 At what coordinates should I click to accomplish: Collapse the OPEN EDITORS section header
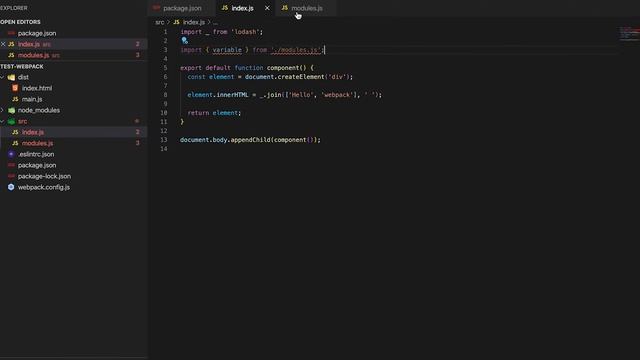pos(20,22)
